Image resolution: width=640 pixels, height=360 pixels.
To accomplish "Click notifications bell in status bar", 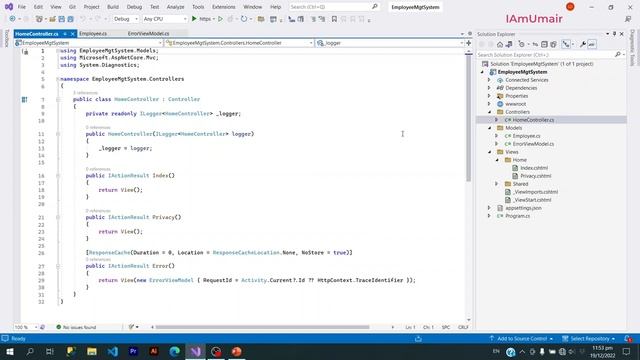I will [628, 338].
